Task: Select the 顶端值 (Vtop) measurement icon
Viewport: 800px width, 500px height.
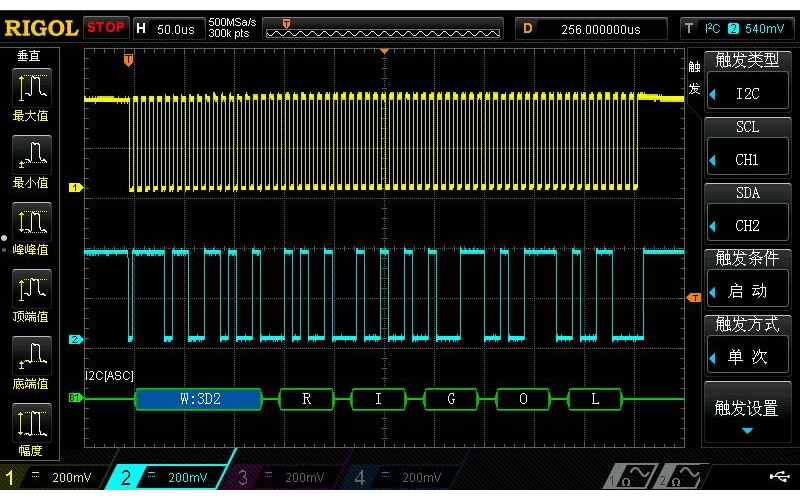Action: click(x=31, y=289)
